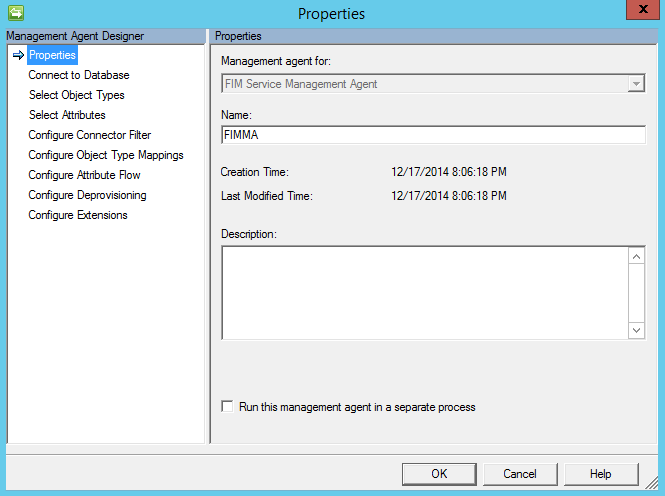Click the Cancel button
665x496 pixels.
pyautogui.click(x=520, y=474)
